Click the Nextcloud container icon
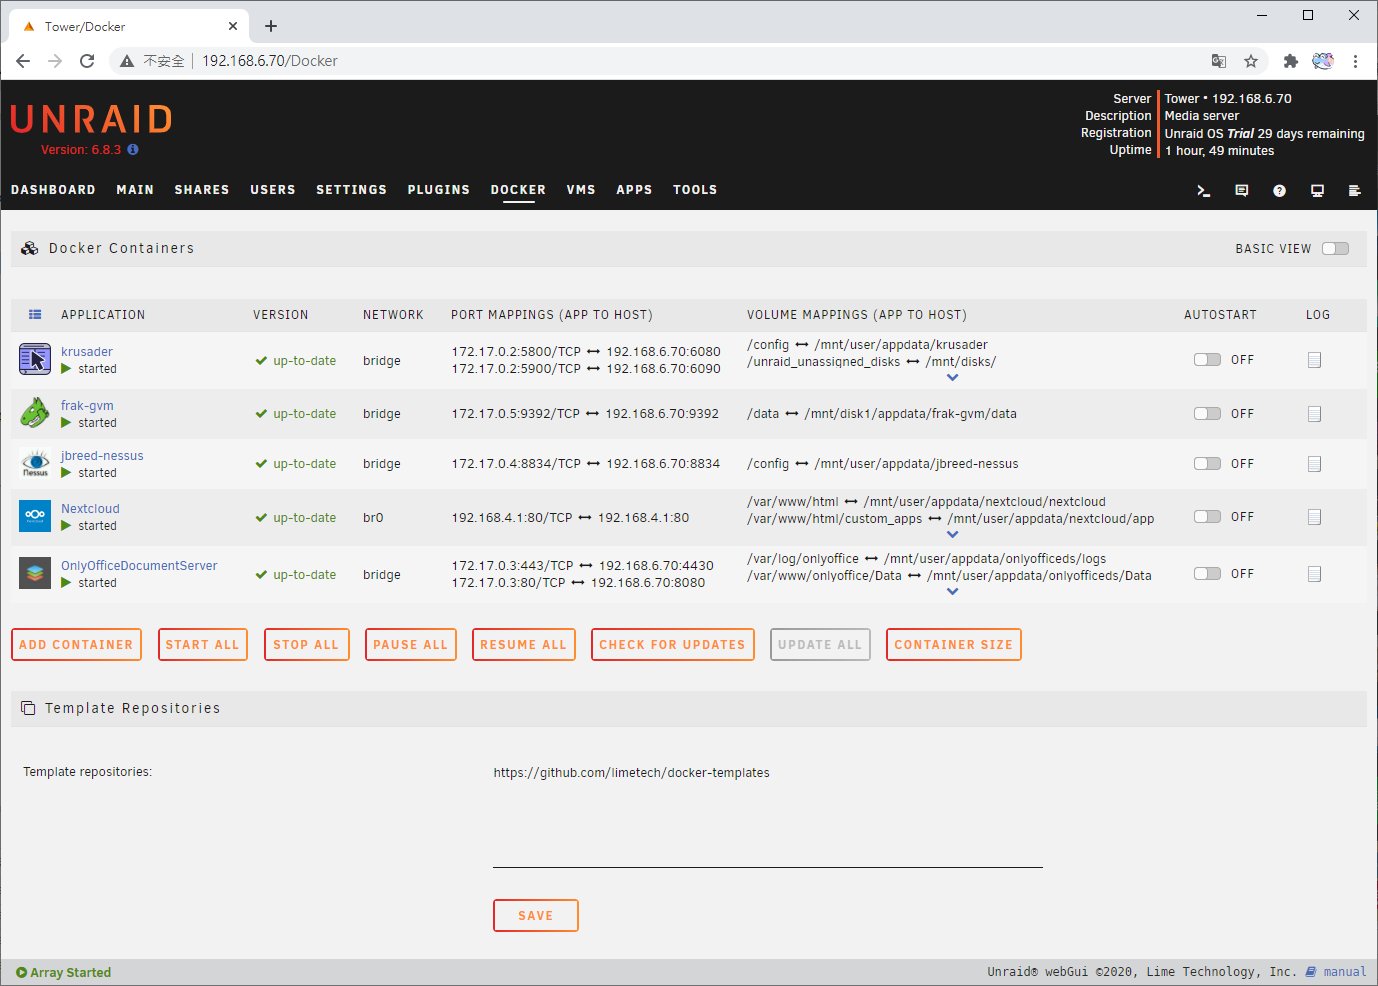 pos(35,516)
